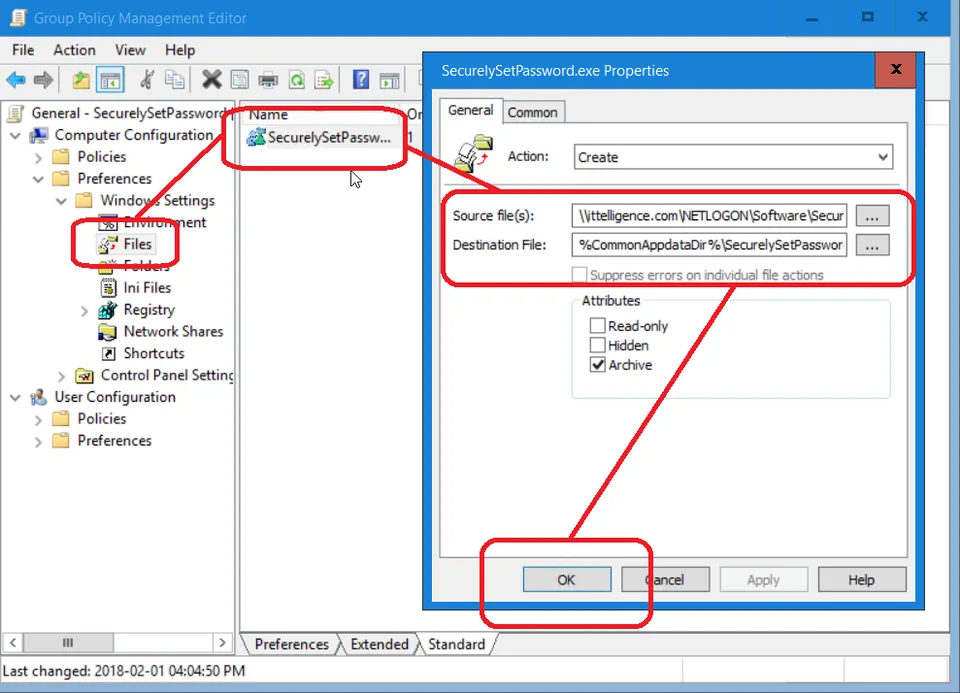Collapse Computer Configuration node

coord(15,135)
